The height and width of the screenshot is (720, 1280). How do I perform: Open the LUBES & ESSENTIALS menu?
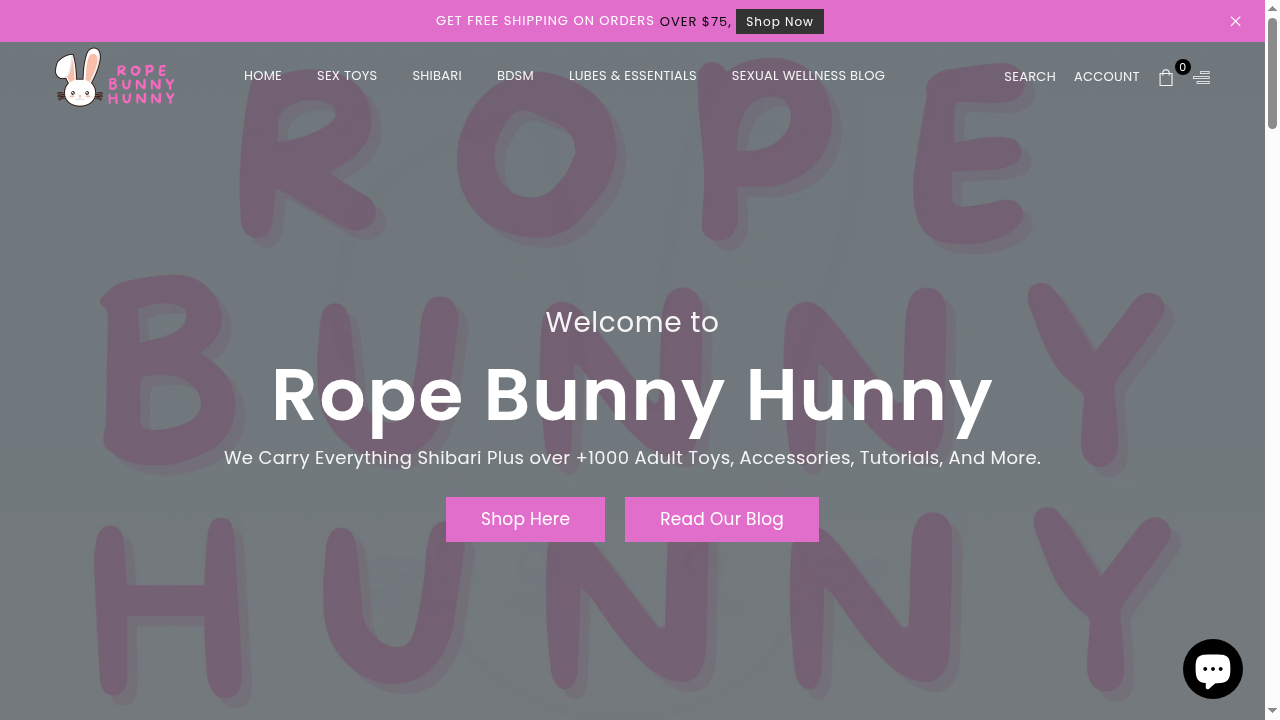(x=632, y=75)
